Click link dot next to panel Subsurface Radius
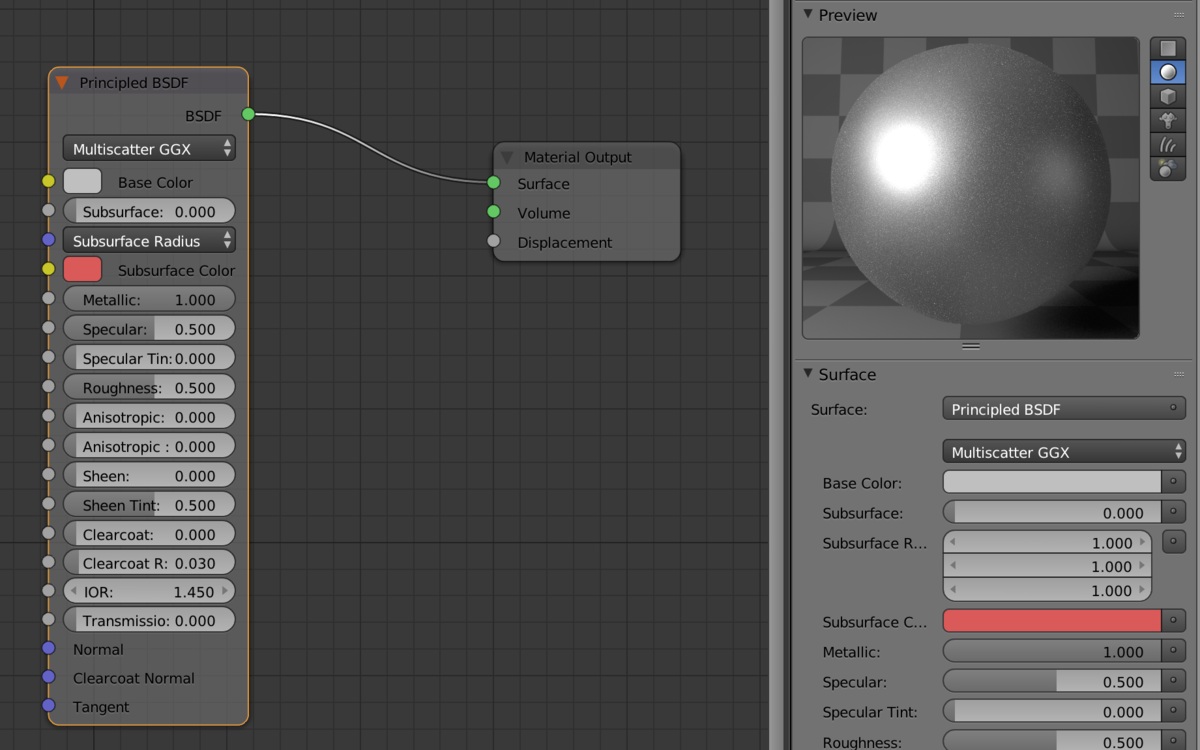Image resolution: width=1200 pixels, height=750 pixels. pos(1174,542)
